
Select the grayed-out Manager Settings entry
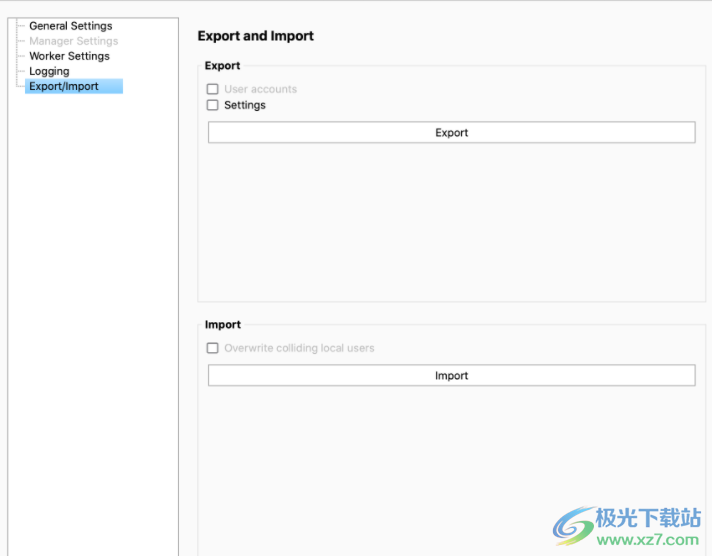73,41
